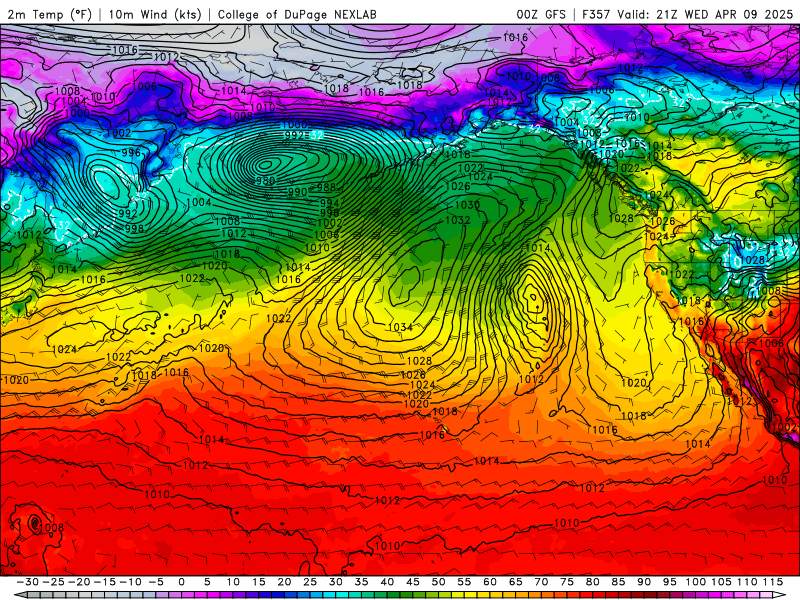Screen dimensions: 800x600
Task: Select the "Valid: 21Z WED APR 09 2025" text
Action: pyautogui.click(x=705, y=14)
